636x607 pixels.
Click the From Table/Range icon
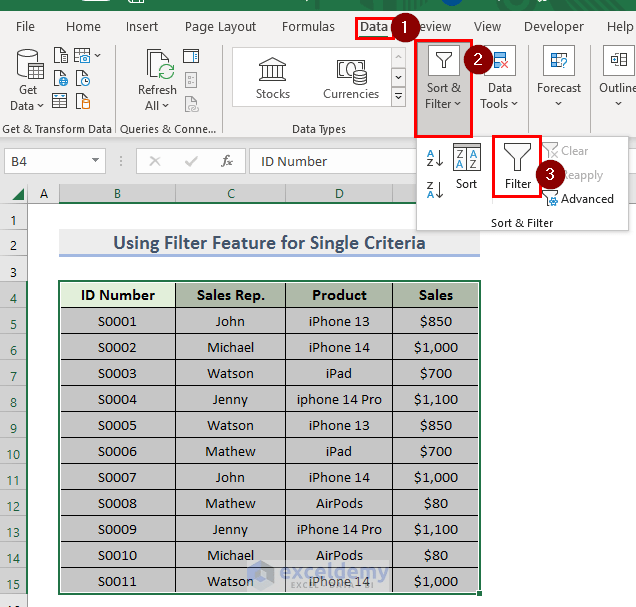60,101
